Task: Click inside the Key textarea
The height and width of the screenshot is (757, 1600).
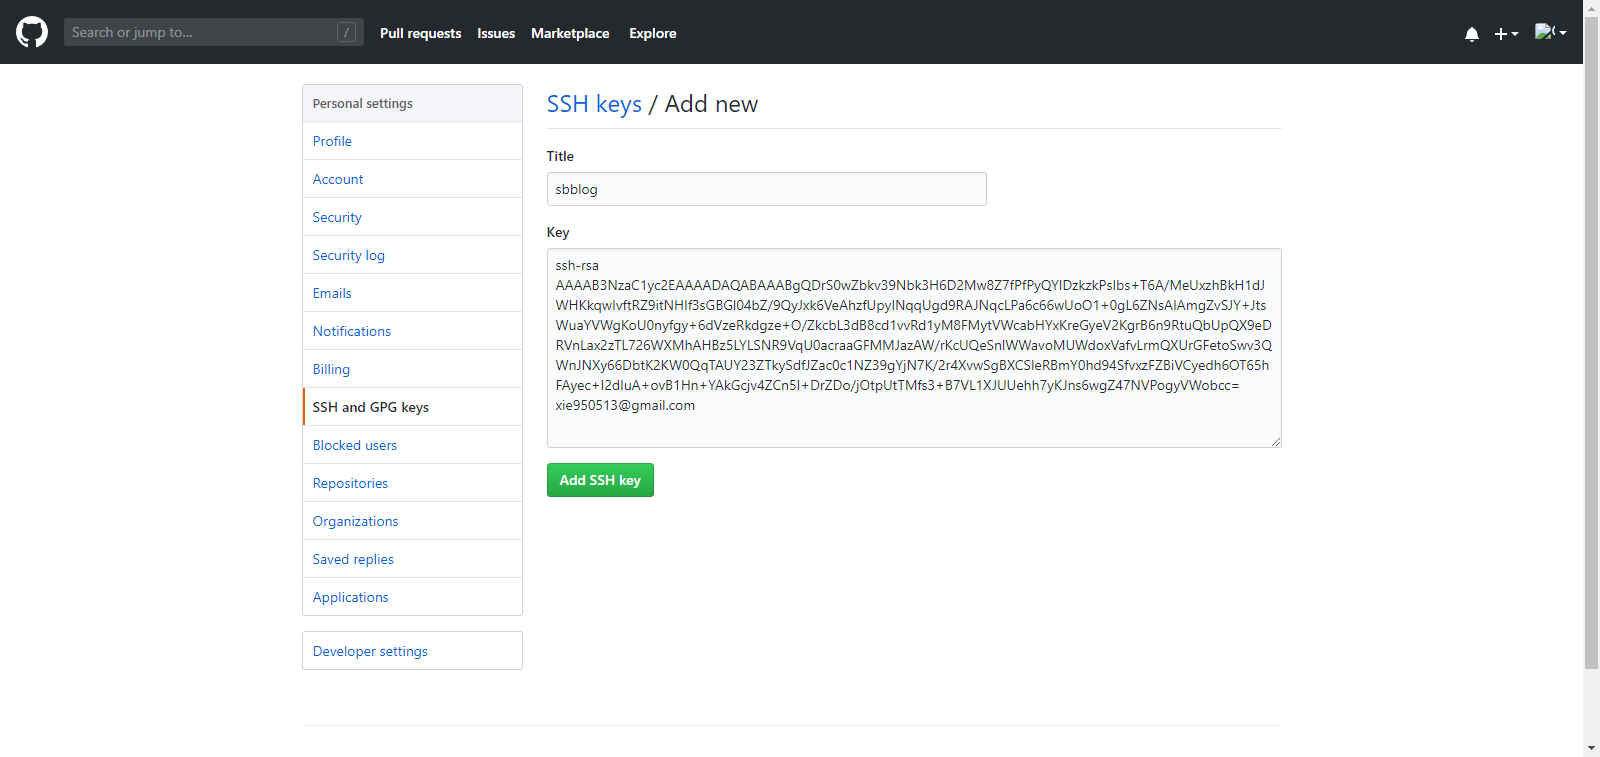Action: [x=914, y=347]
